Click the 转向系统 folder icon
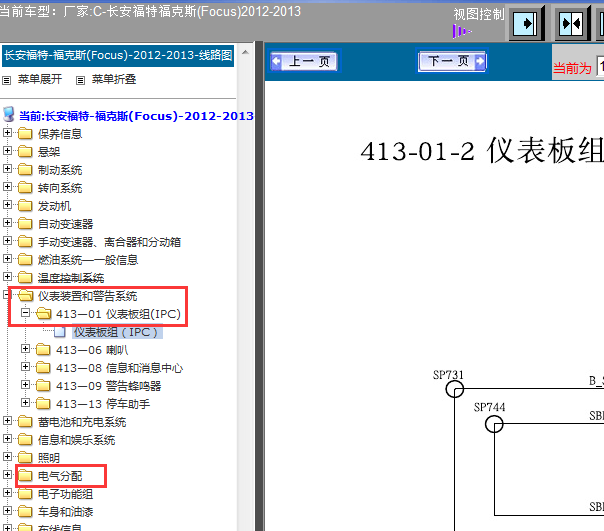The image size is (604, 531). point(25,188)
